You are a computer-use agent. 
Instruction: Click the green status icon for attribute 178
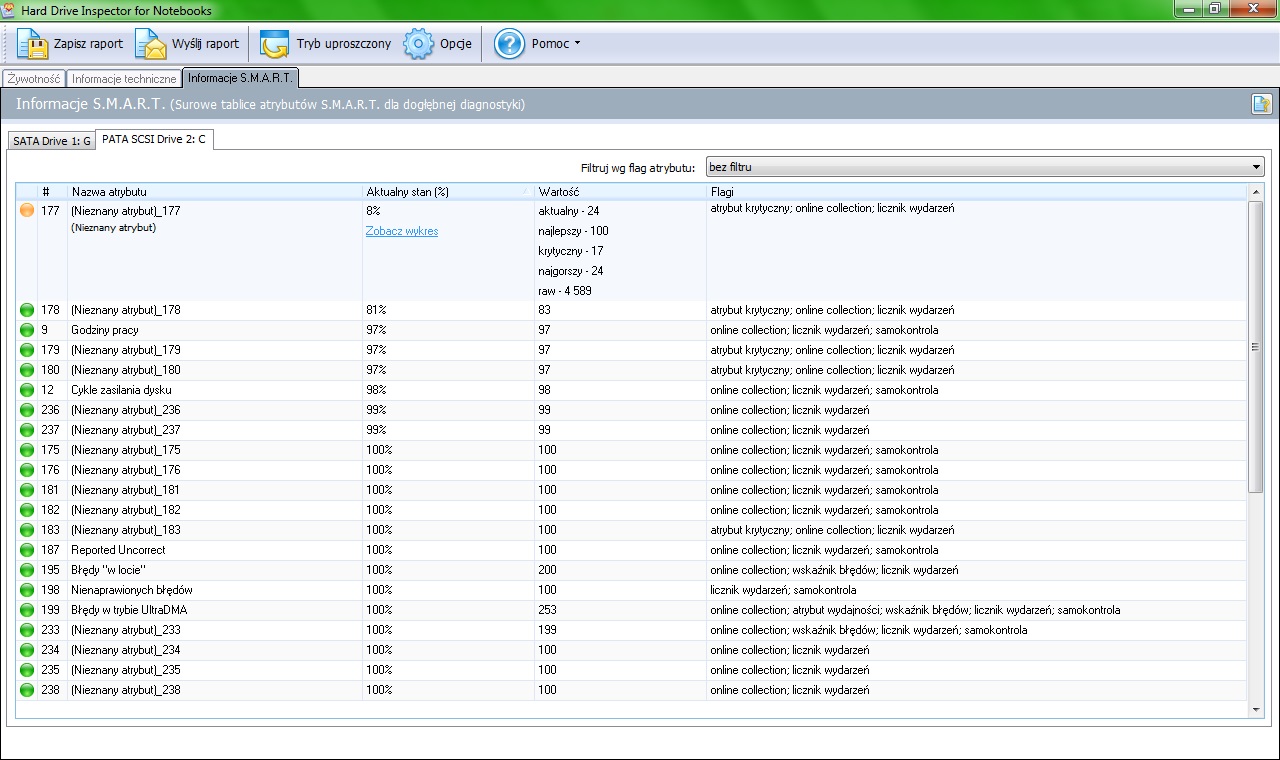tap(27, 310)
